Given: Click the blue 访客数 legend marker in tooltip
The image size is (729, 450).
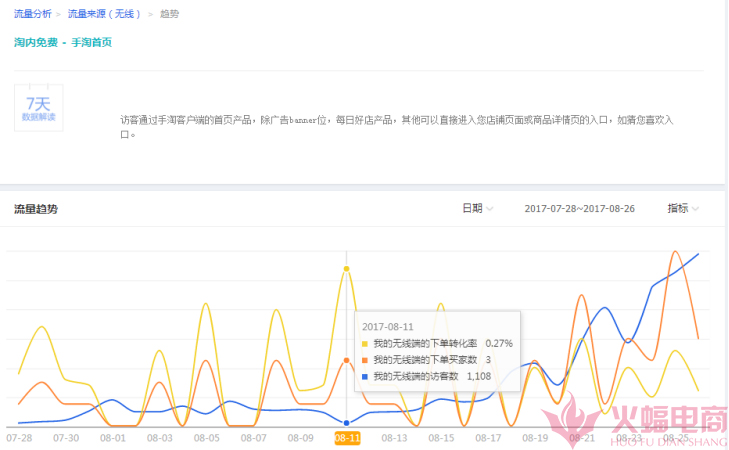Looking at the screenshot, I should [366, 377].
